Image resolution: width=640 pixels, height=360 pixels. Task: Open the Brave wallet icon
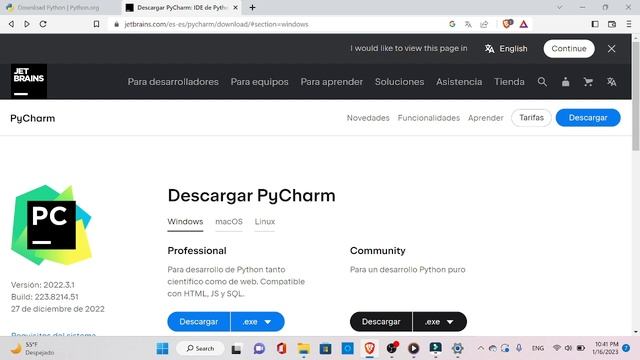pos(612,24)
